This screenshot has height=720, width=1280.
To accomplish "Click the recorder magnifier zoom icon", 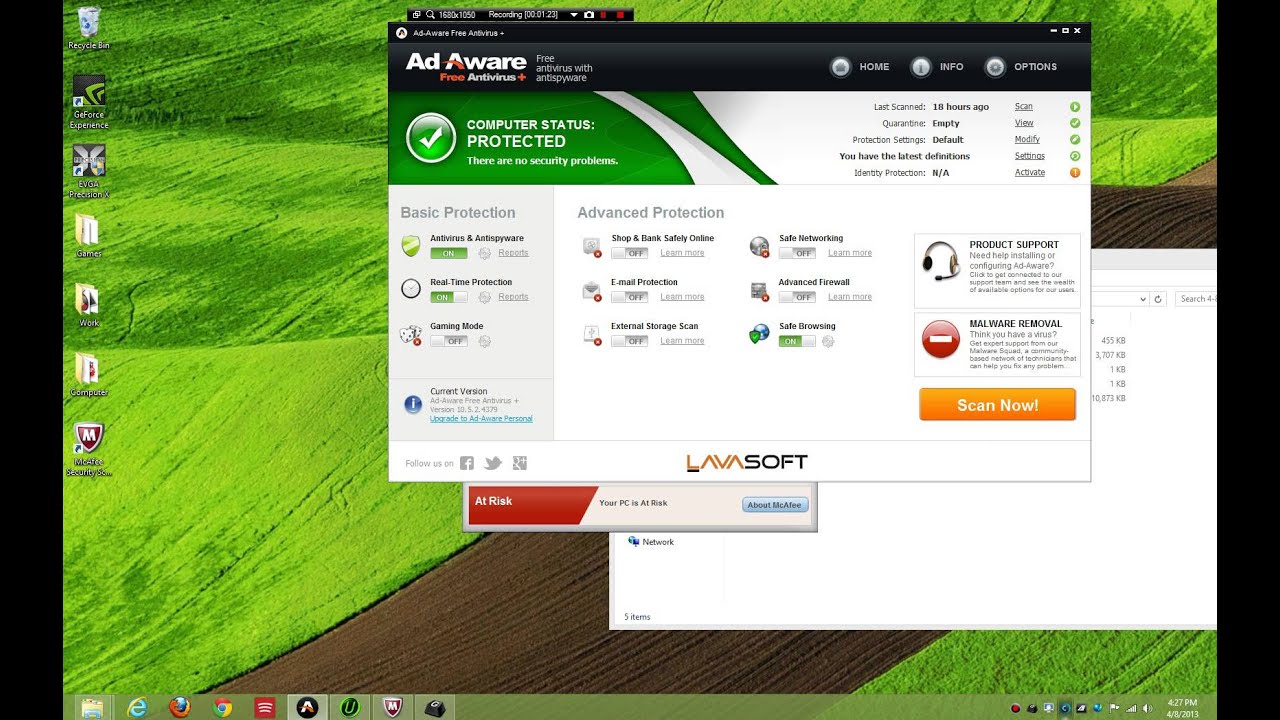I will 430,15.
